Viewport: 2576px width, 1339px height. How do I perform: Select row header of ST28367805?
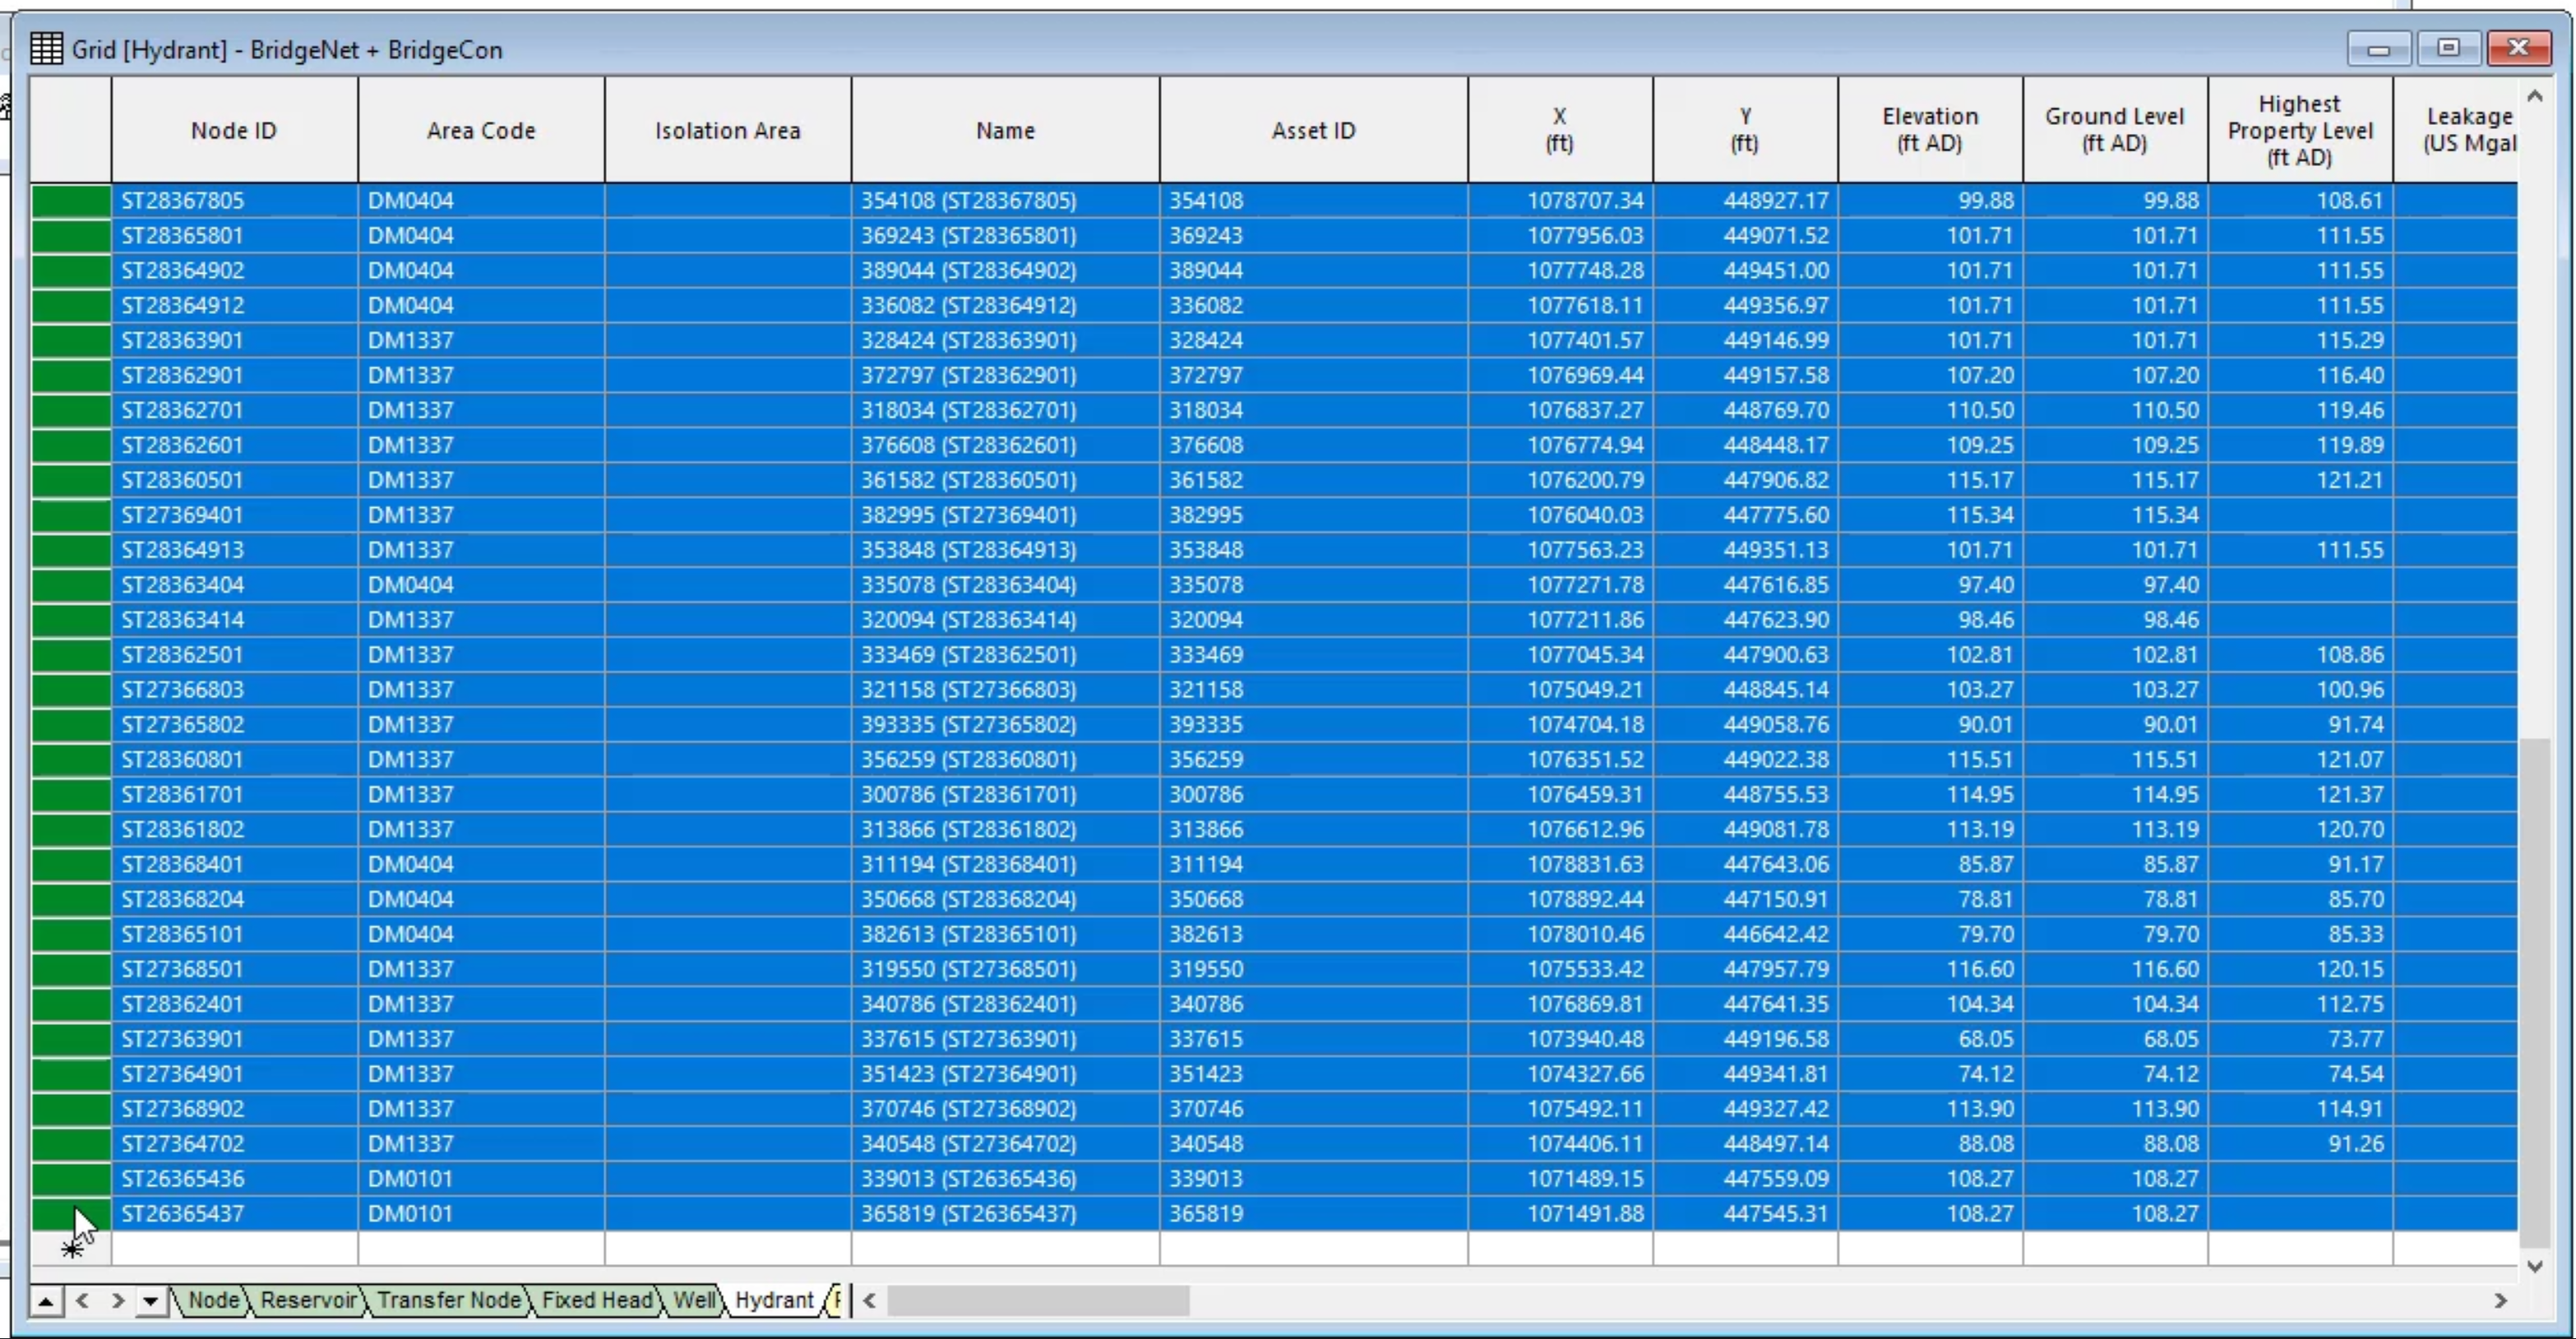point(70,201)
